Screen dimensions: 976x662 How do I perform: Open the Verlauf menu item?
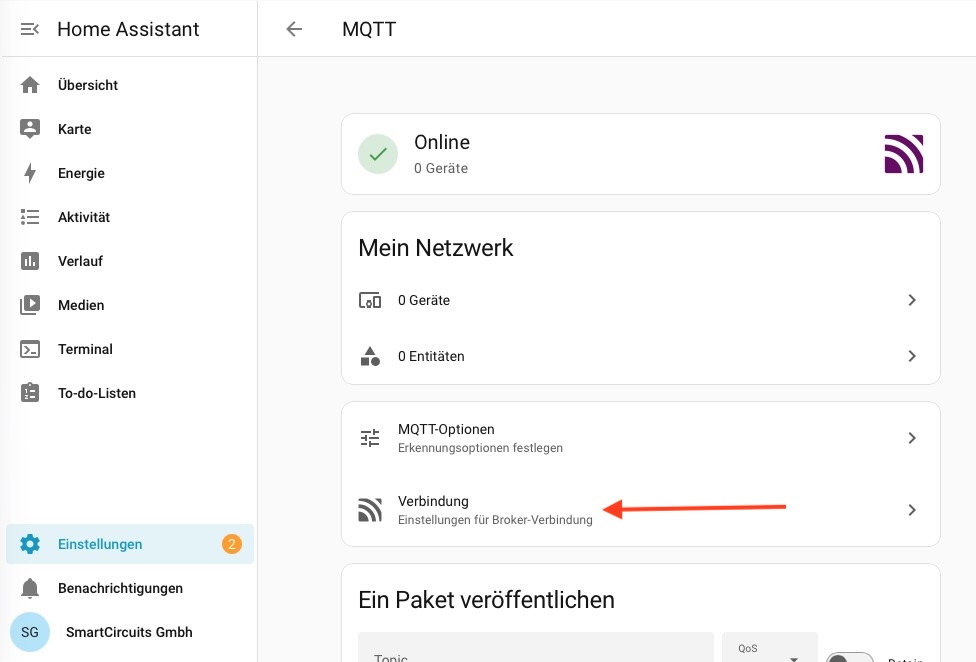(129, 261)
